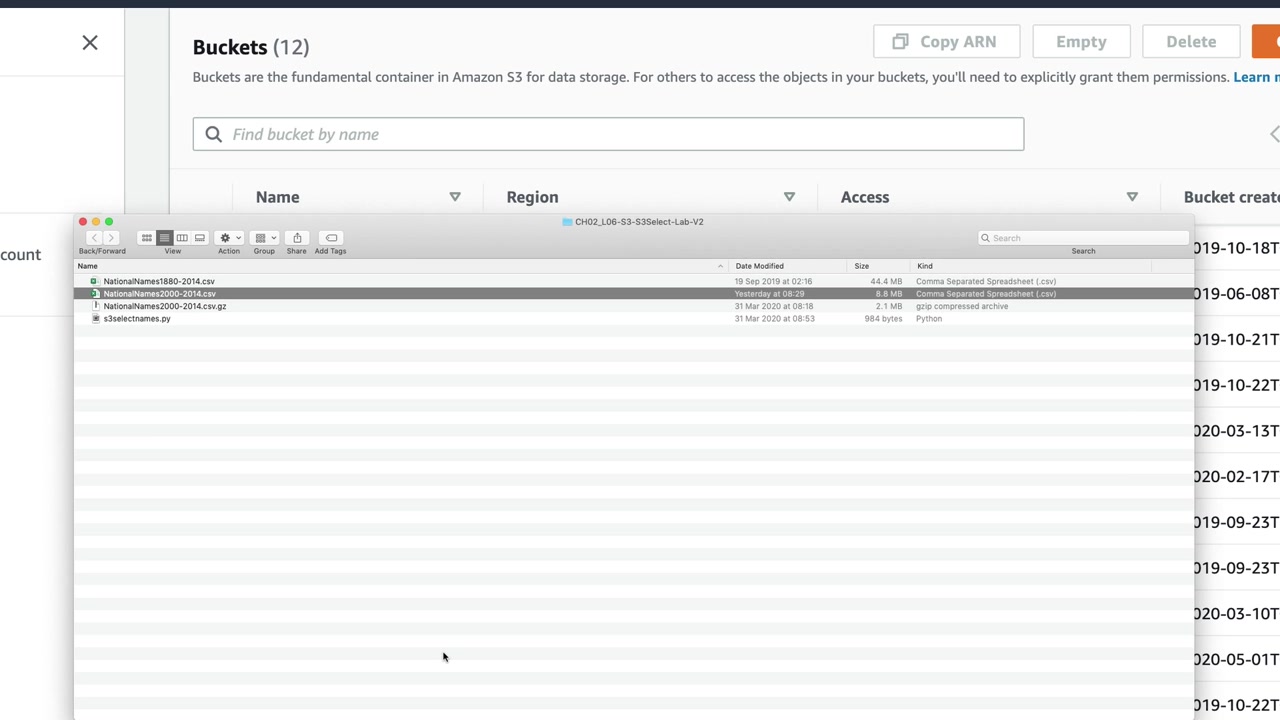Click the Finder Share icon
The width and height of the screenshot is (1280, 720).
point(297,238)
